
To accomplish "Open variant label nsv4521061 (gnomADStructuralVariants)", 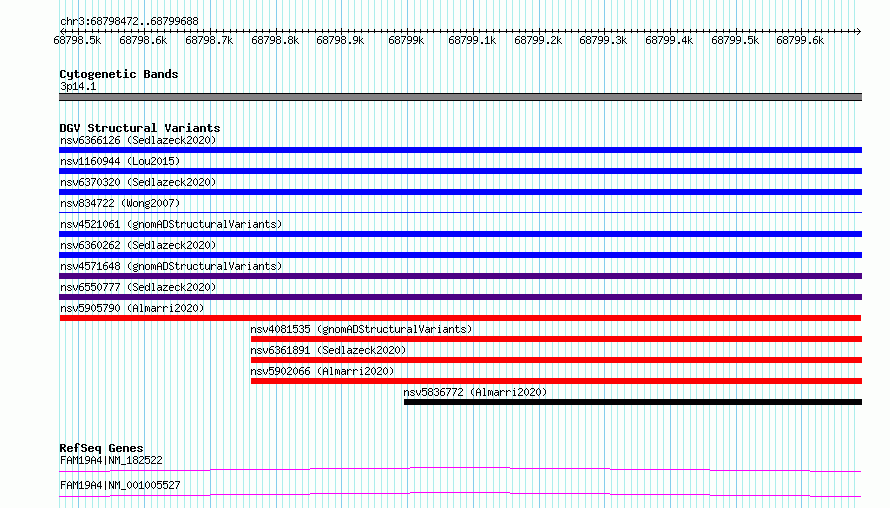I will 171,224.
